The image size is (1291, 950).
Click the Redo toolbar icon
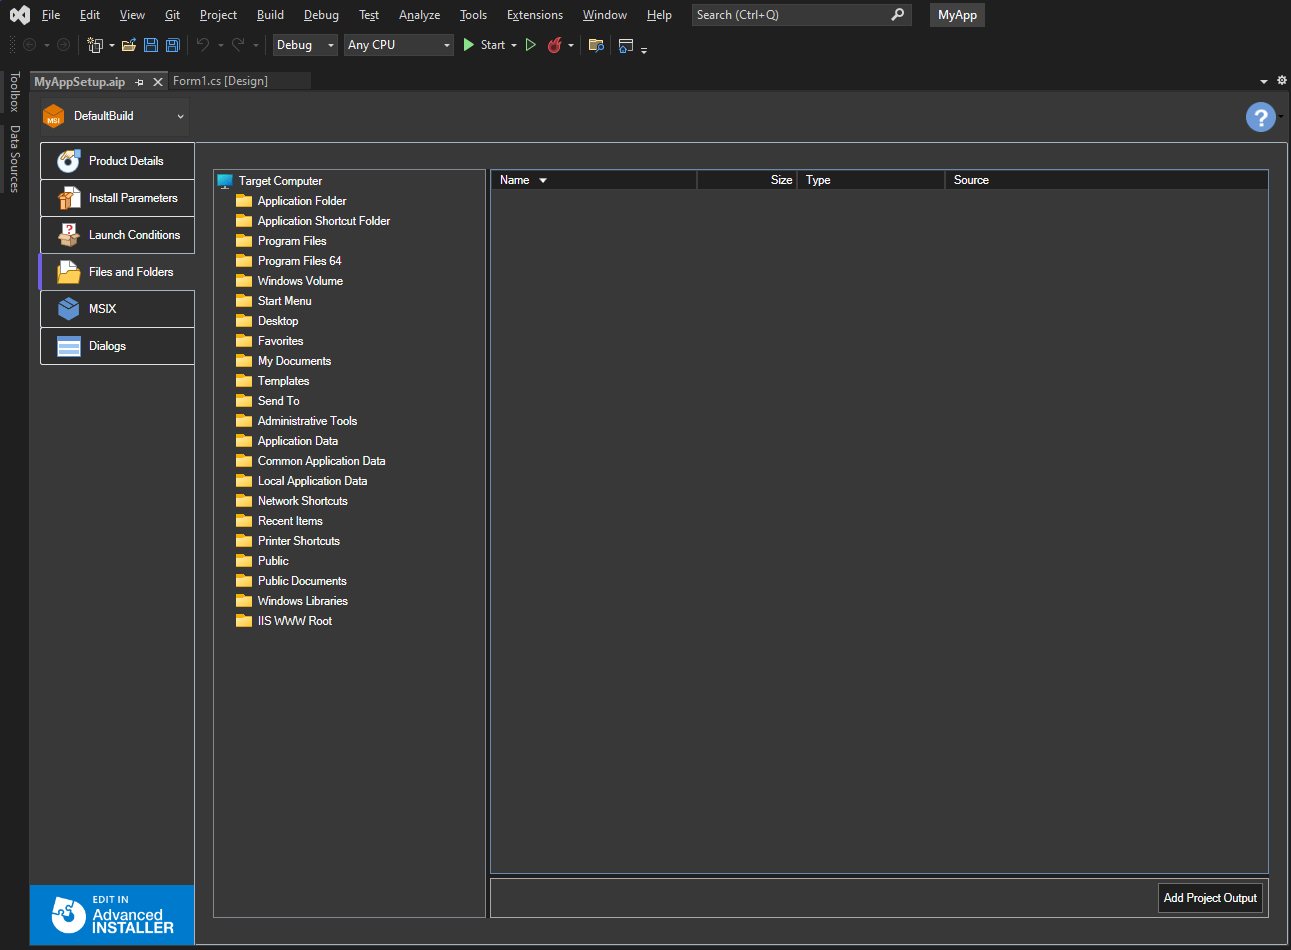click(238, 45)
